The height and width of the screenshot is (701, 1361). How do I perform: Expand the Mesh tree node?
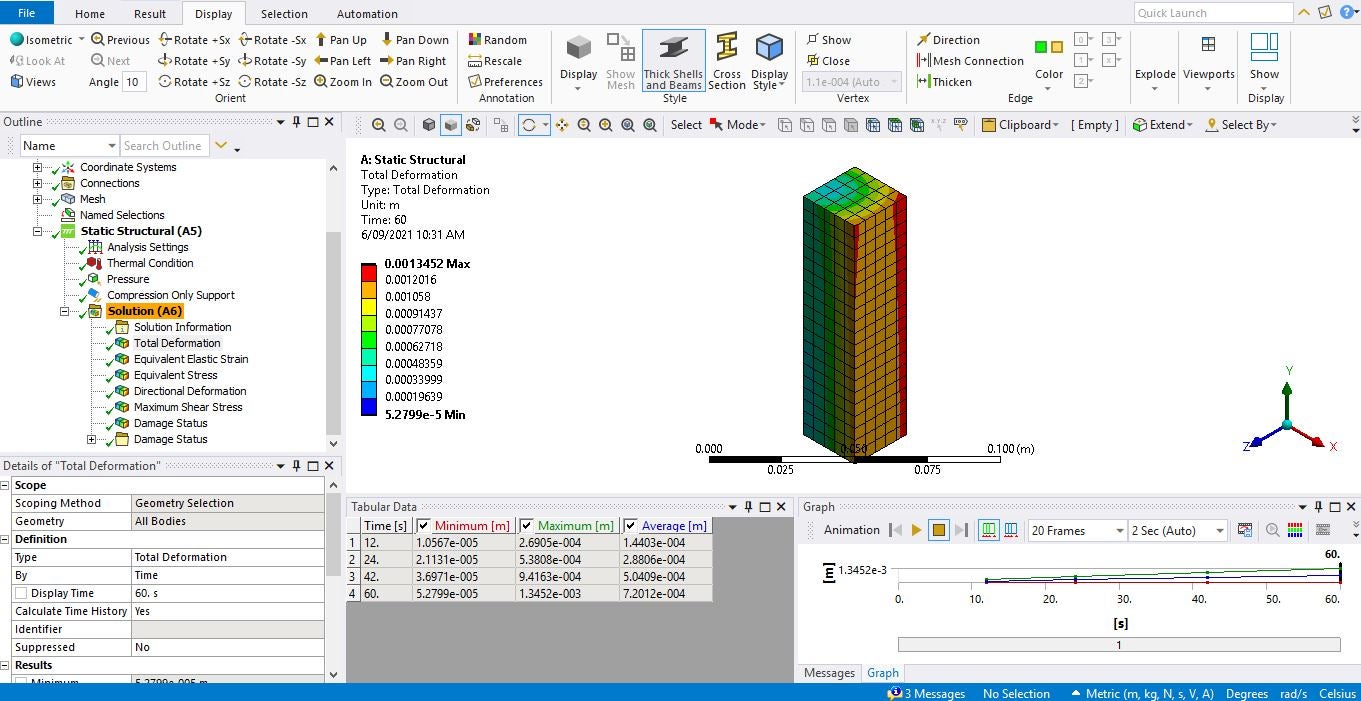pyautogui.click(x=38, y=199)
